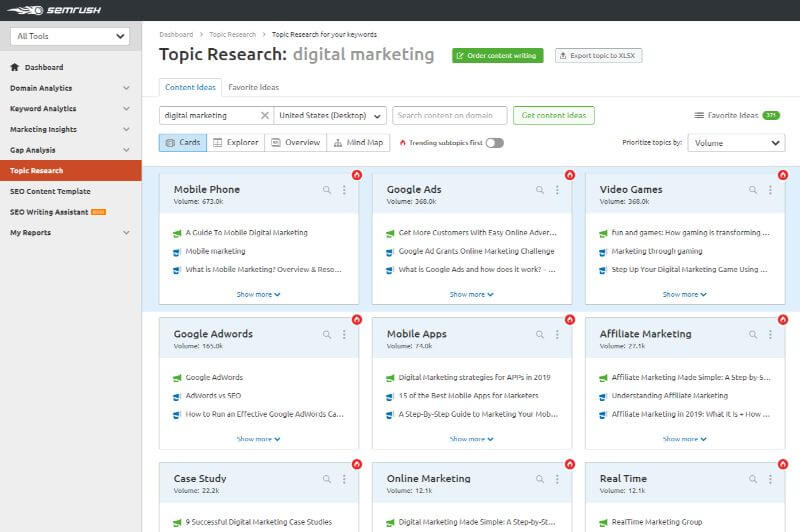800x532 pixels.
Task: Switch to Favorite Ideas tab
Action: coord(254,87)
